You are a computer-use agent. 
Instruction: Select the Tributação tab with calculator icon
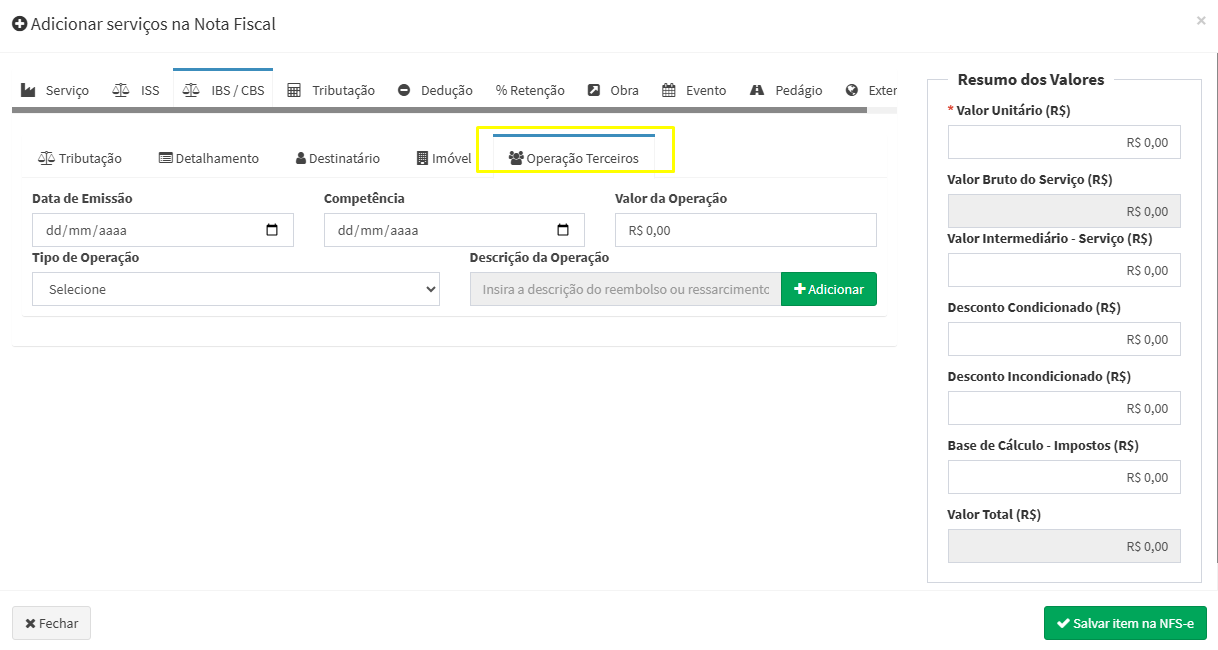tap(331, 90)
